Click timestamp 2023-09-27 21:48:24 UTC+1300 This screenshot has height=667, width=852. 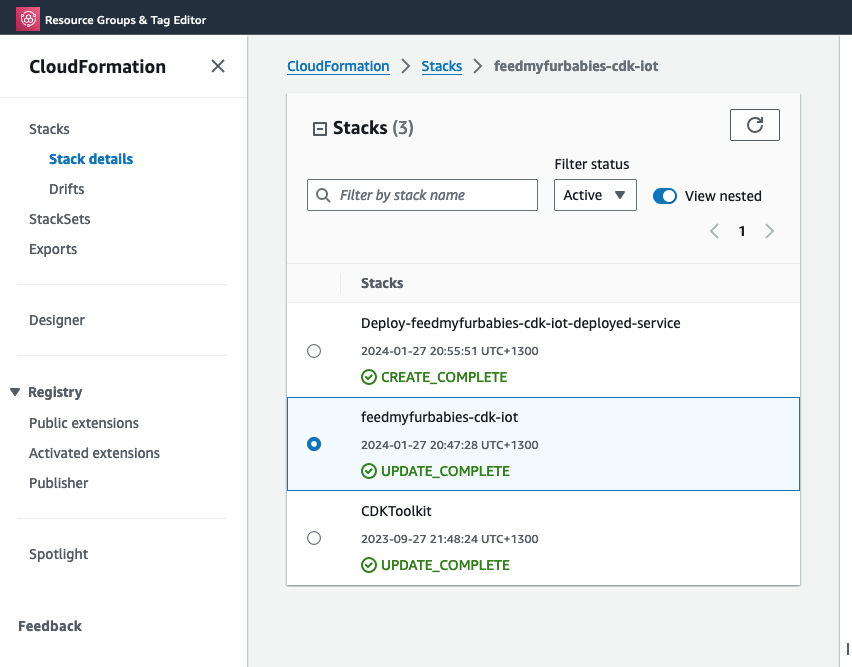coord(450,539)
